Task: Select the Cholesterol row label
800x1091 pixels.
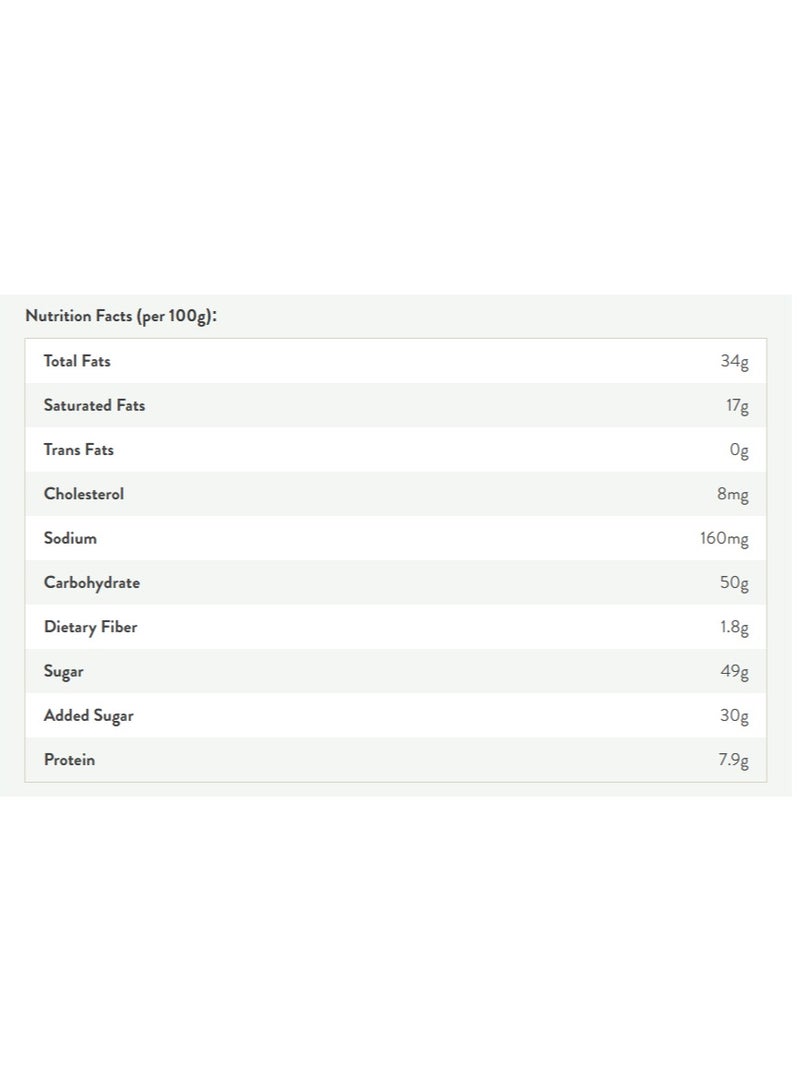Action: [84, 493]
